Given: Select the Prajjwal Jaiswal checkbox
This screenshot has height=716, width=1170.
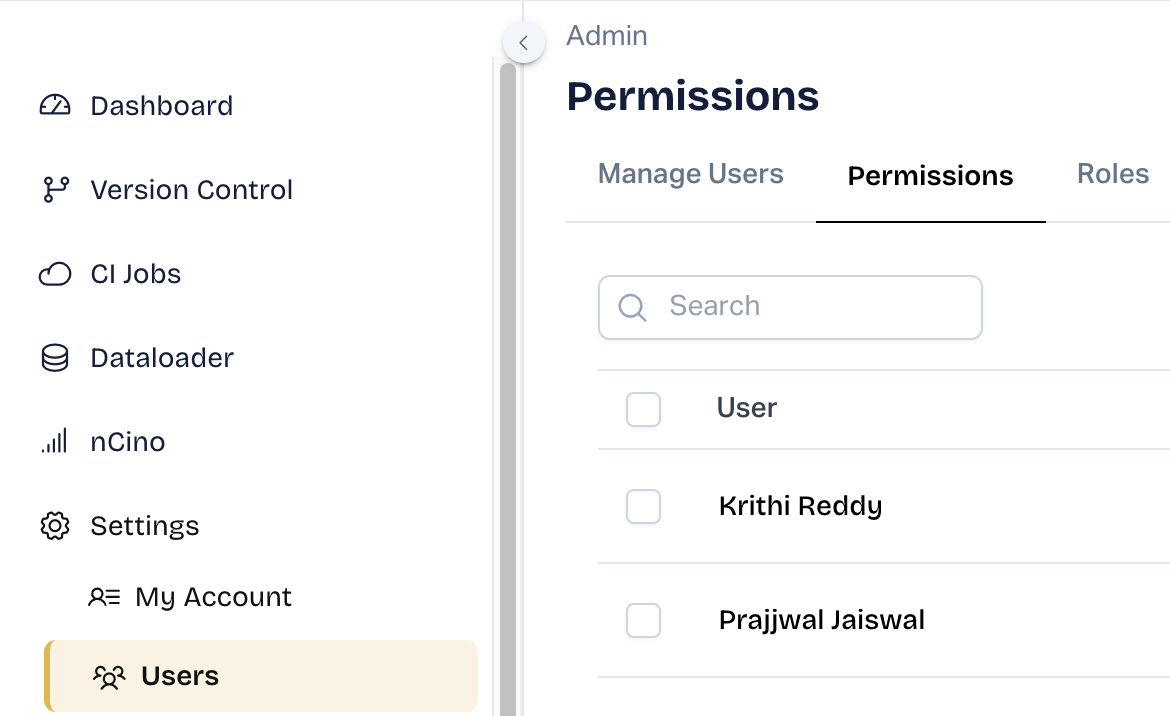Looking at the screenshot, I should tap(643, 621).
